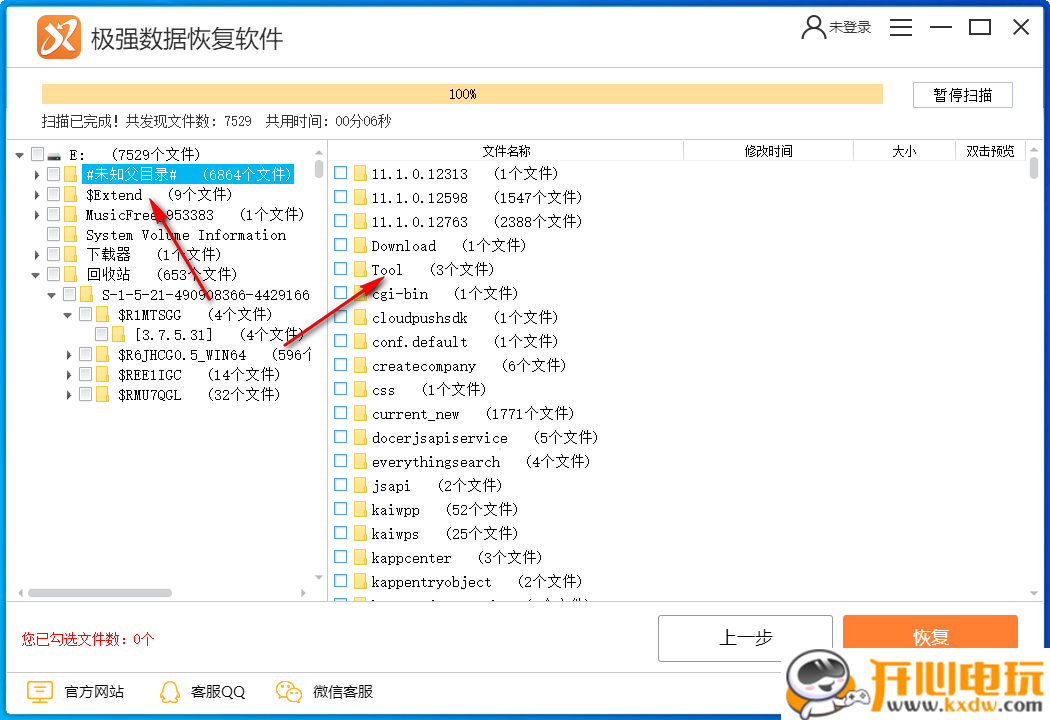Click the orange 恢复 button
Screen dimensions: 1050x720
point(930,632)
